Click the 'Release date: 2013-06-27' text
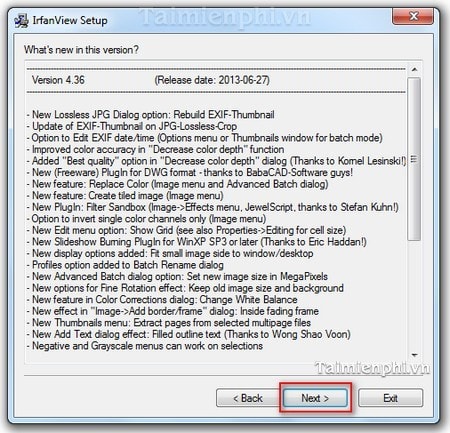 tap(212, 80)
